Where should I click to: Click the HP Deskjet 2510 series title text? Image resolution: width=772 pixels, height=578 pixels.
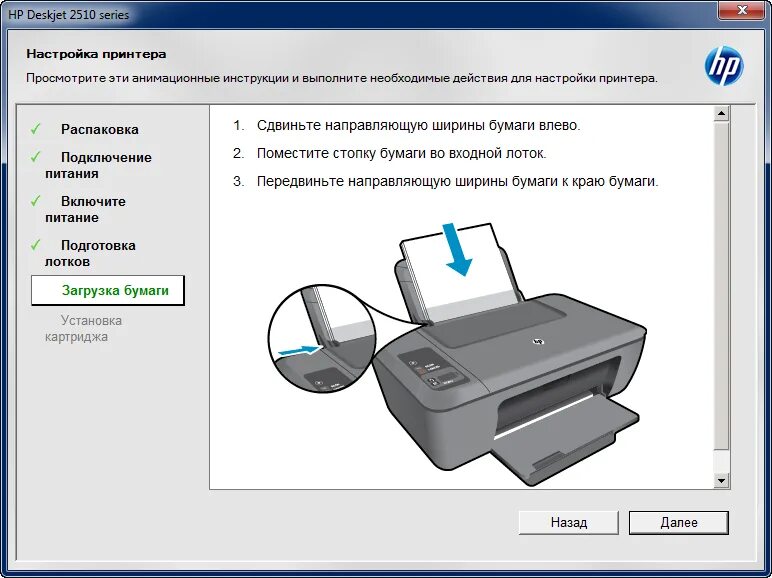(68, 15)
